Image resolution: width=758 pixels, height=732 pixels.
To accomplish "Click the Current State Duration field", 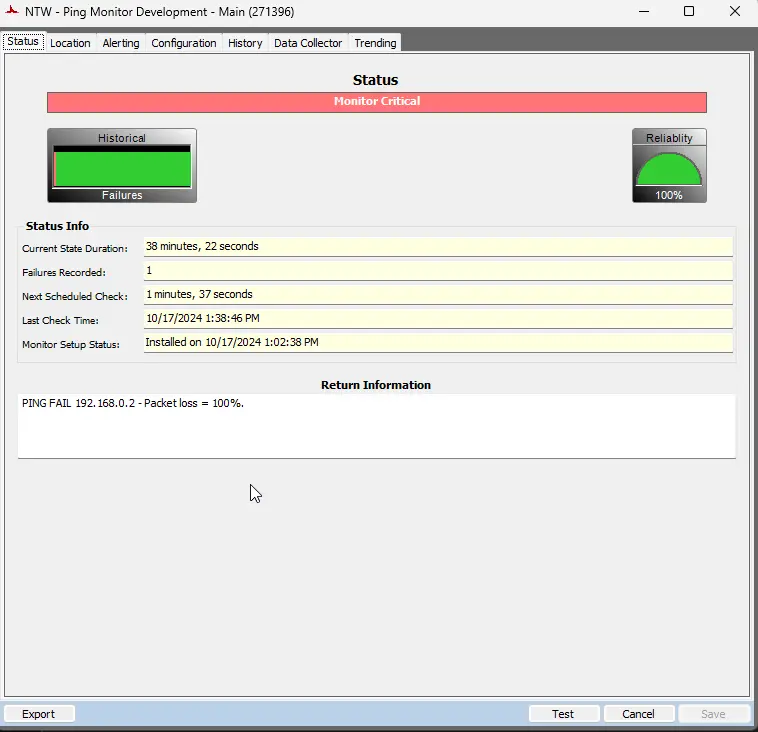I will click(438, 247).
